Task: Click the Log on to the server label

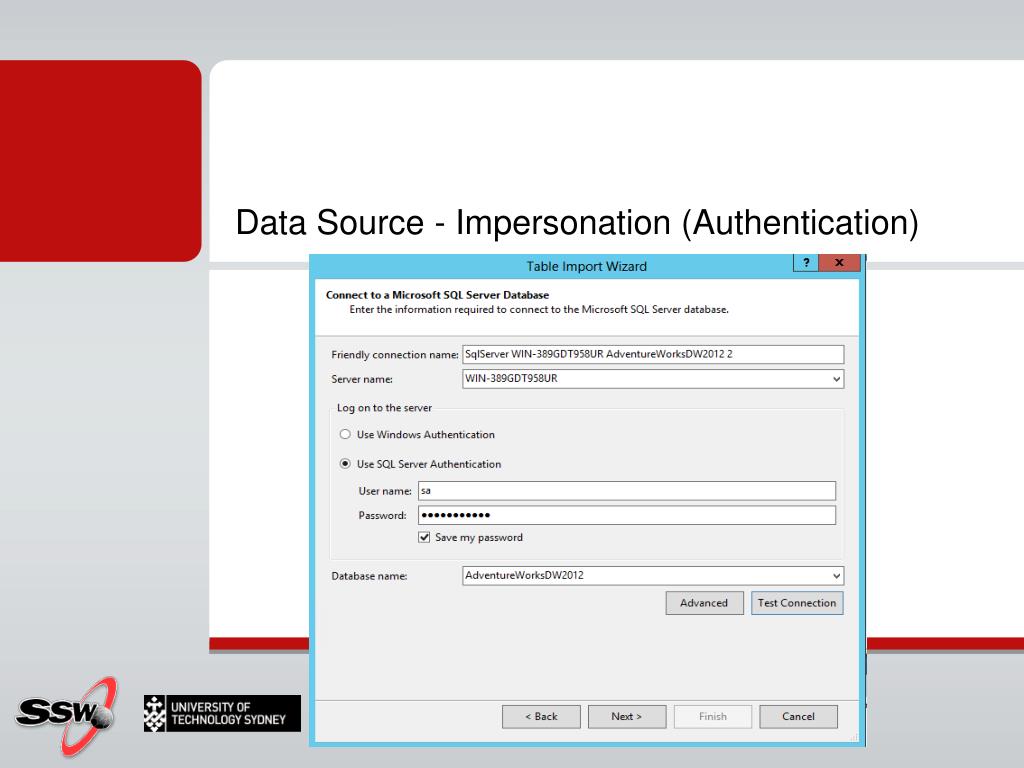Action: click(384, 408)
